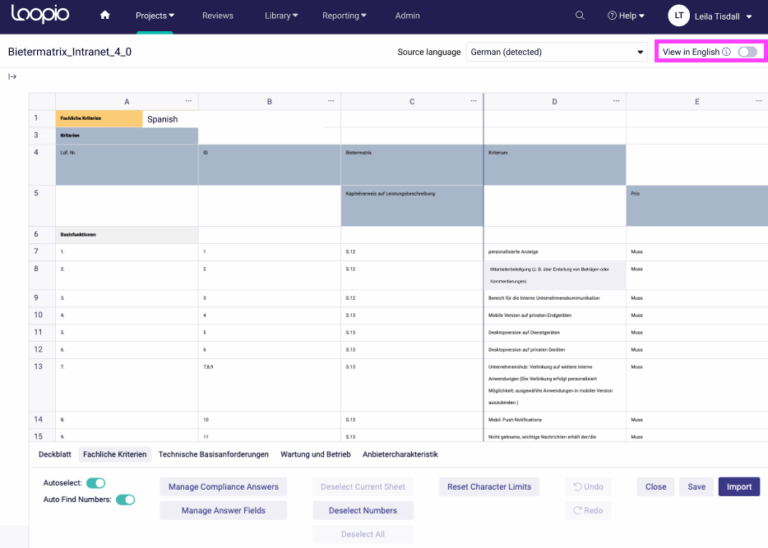Click the LT user avatar

pos(678,16)
